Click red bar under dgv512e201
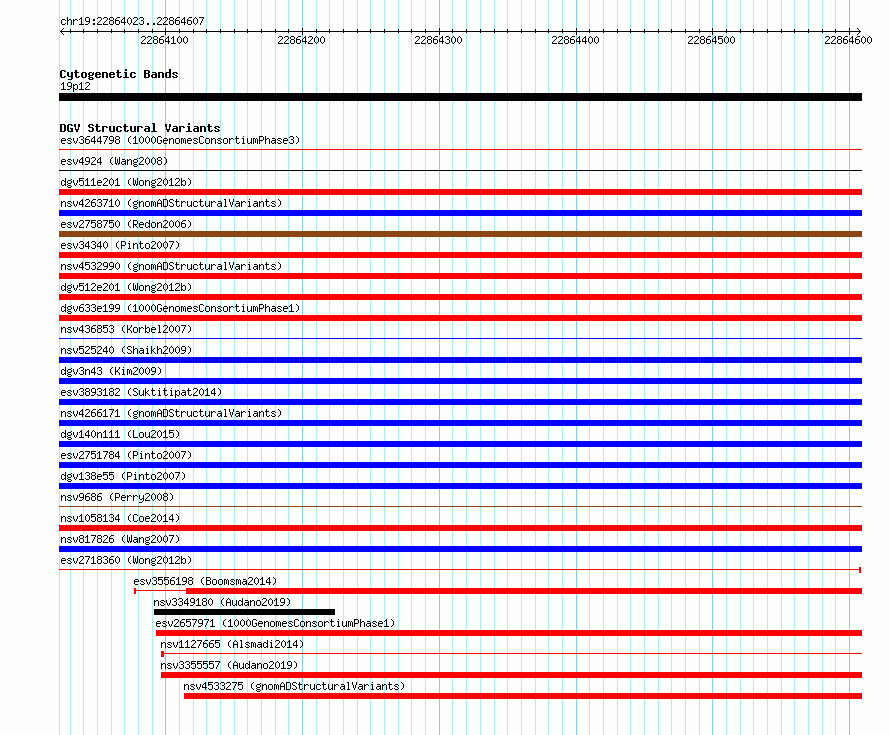This screenshot has width=890, height=735. [x=460, y=297]
